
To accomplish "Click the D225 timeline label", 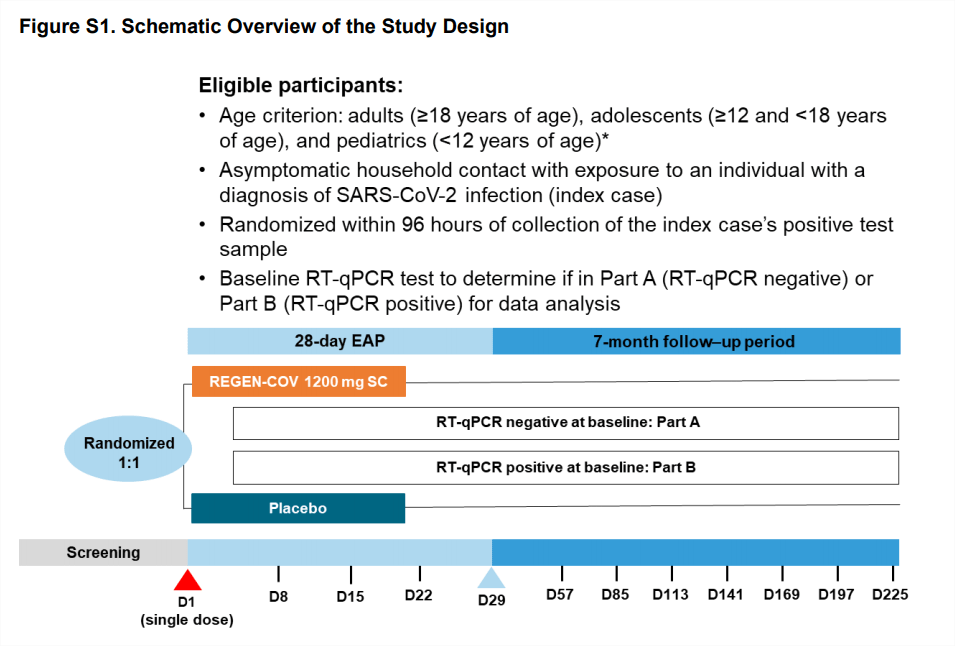I will coord(891,596).
